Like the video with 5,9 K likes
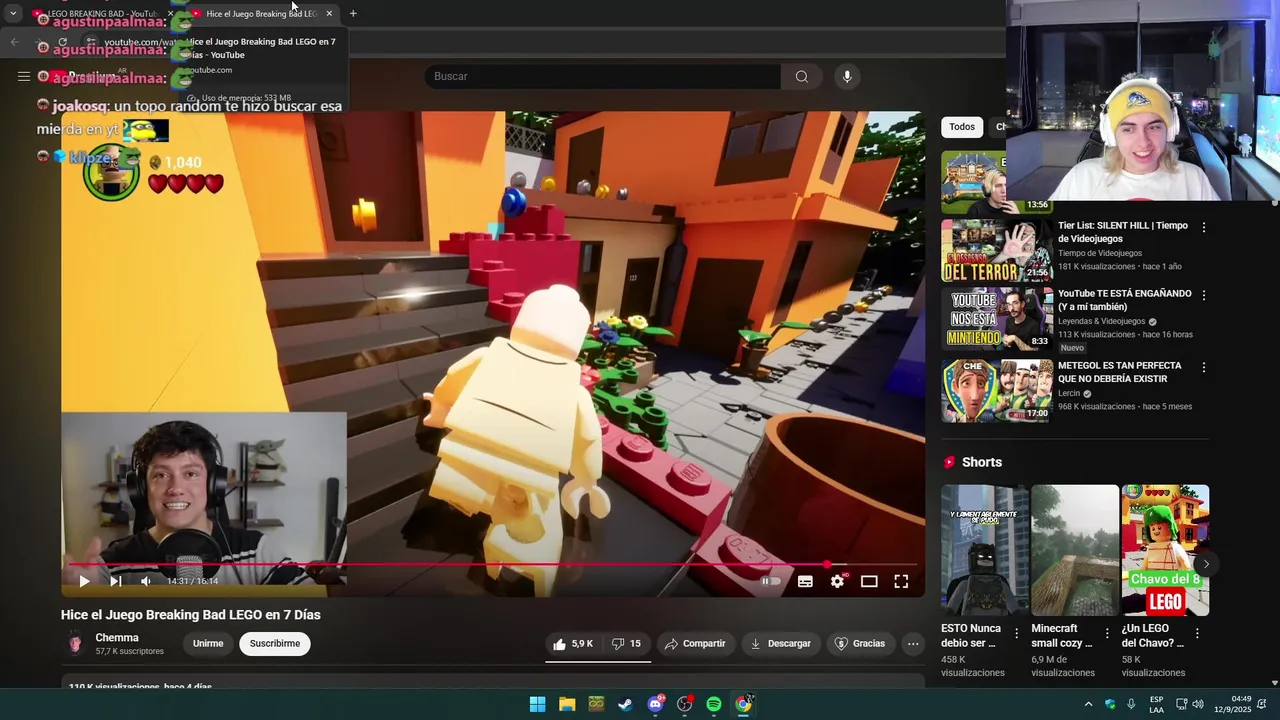The image size is (1280, 720). [x=573, y=644]
